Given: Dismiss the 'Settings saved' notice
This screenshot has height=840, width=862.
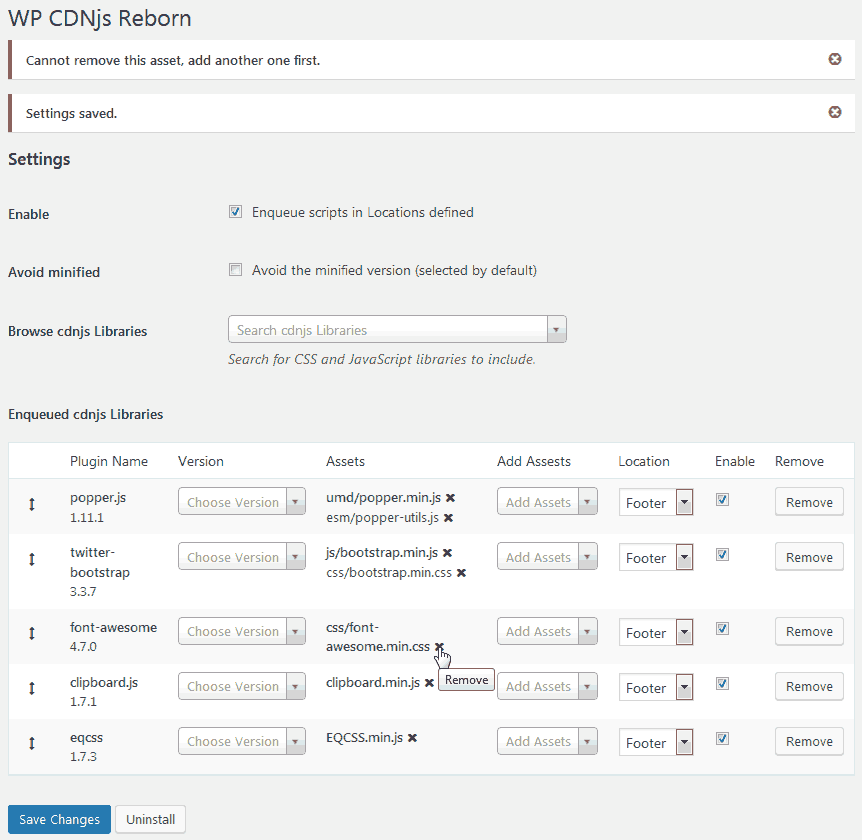Looking at the screenshot, I should tap(835, 113).
